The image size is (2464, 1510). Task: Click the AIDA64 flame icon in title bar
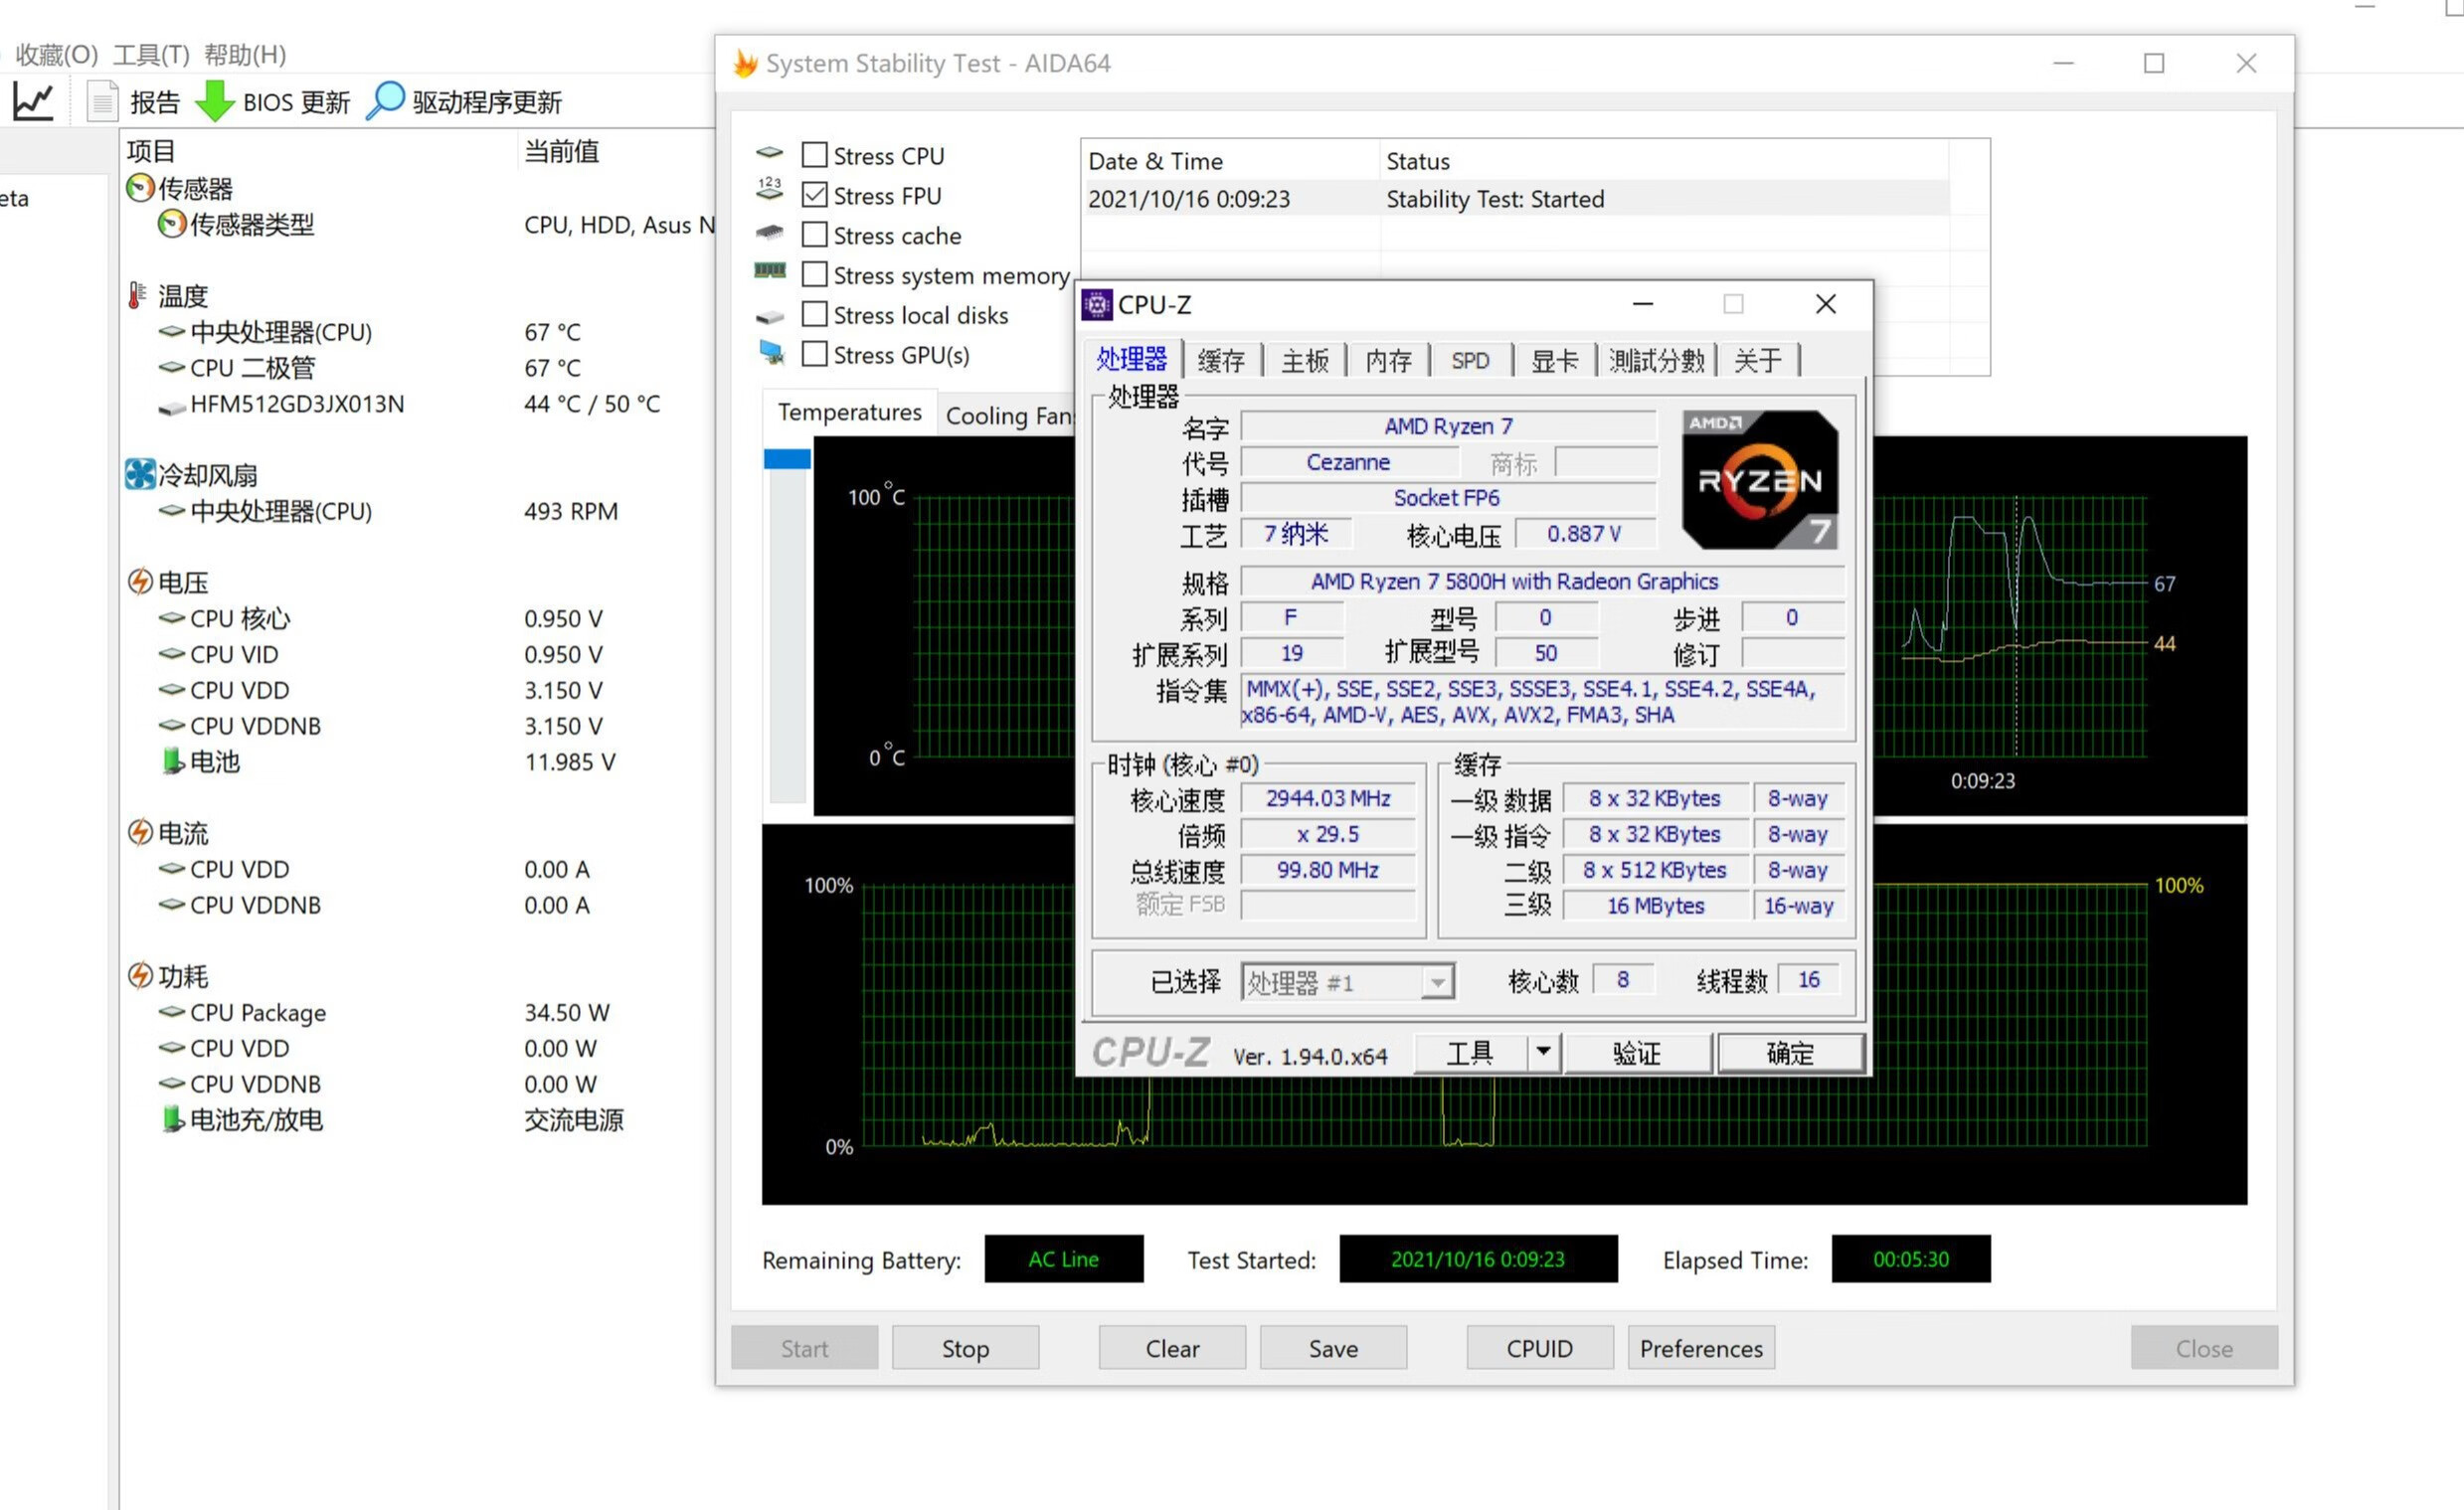pyautogui.click(x=745, y=63)
